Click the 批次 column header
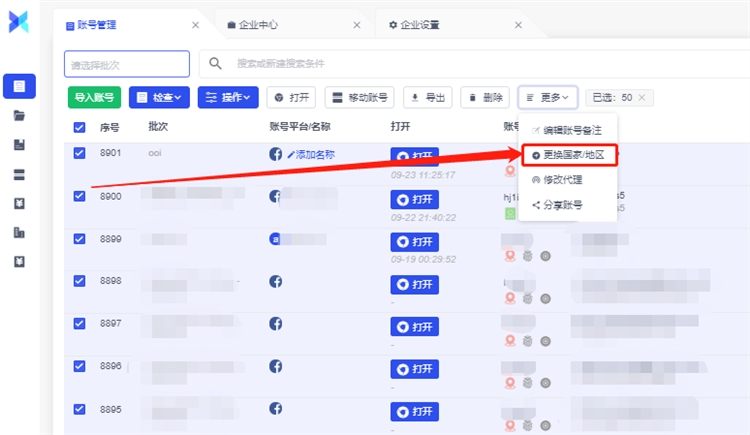The image size is (750, 435). [x=158, y=126]
